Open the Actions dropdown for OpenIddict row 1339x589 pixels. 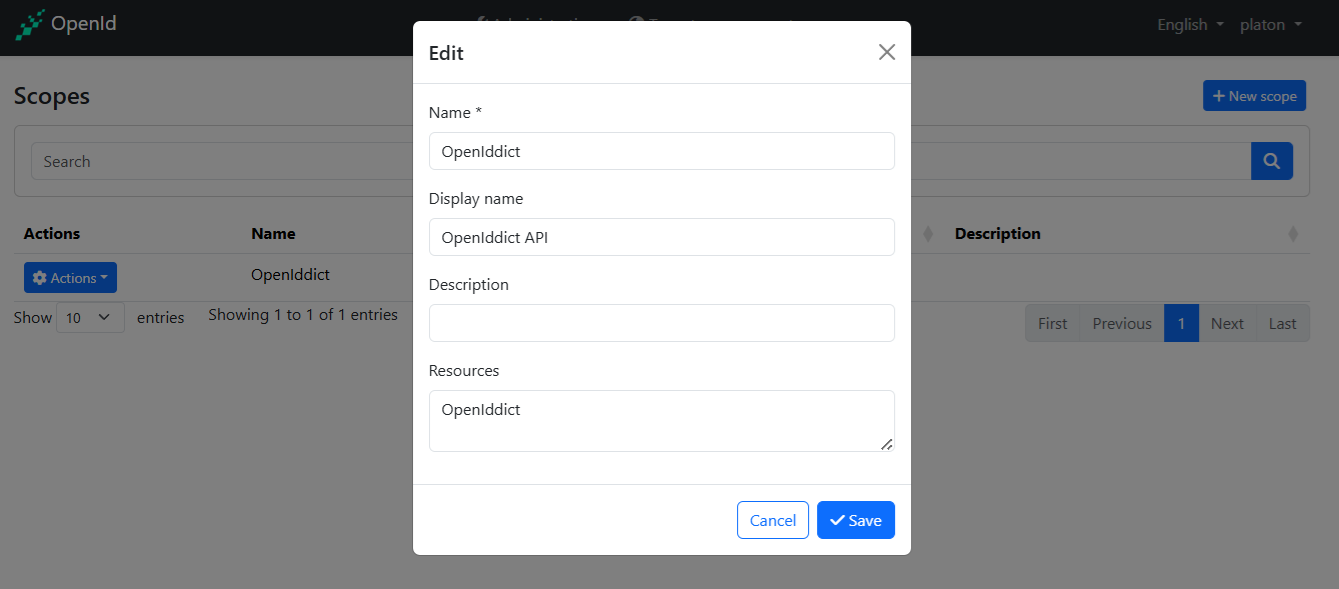[70, 278]
